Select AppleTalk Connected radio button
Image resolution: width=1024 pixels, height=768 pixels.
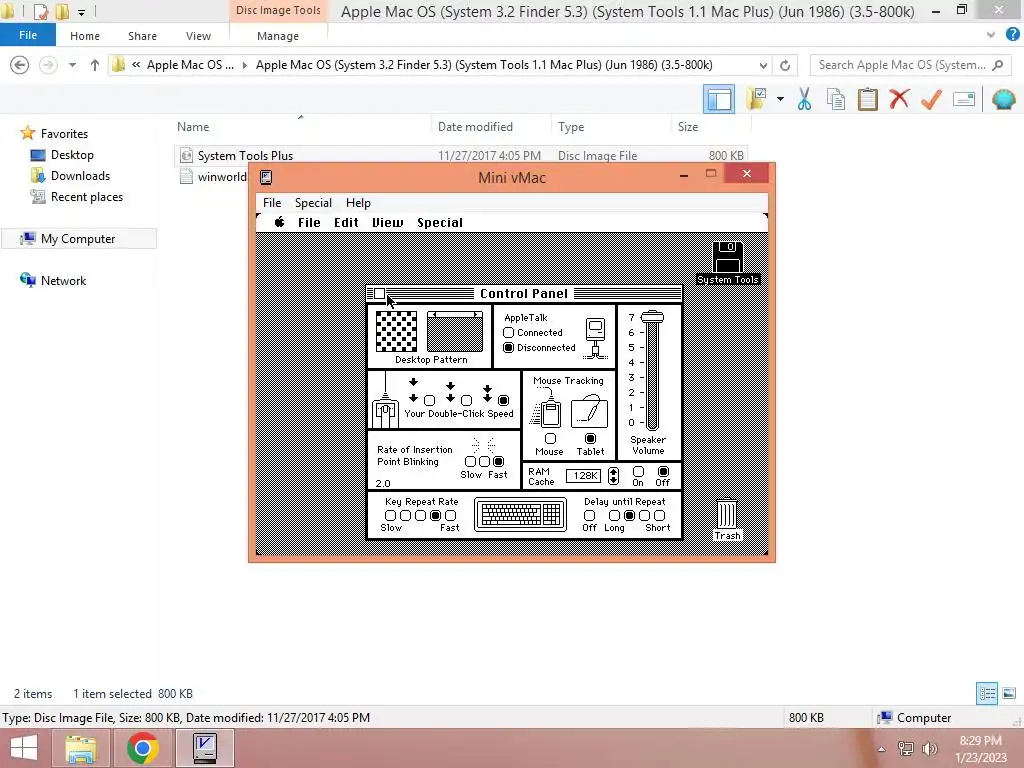[509, 332]
